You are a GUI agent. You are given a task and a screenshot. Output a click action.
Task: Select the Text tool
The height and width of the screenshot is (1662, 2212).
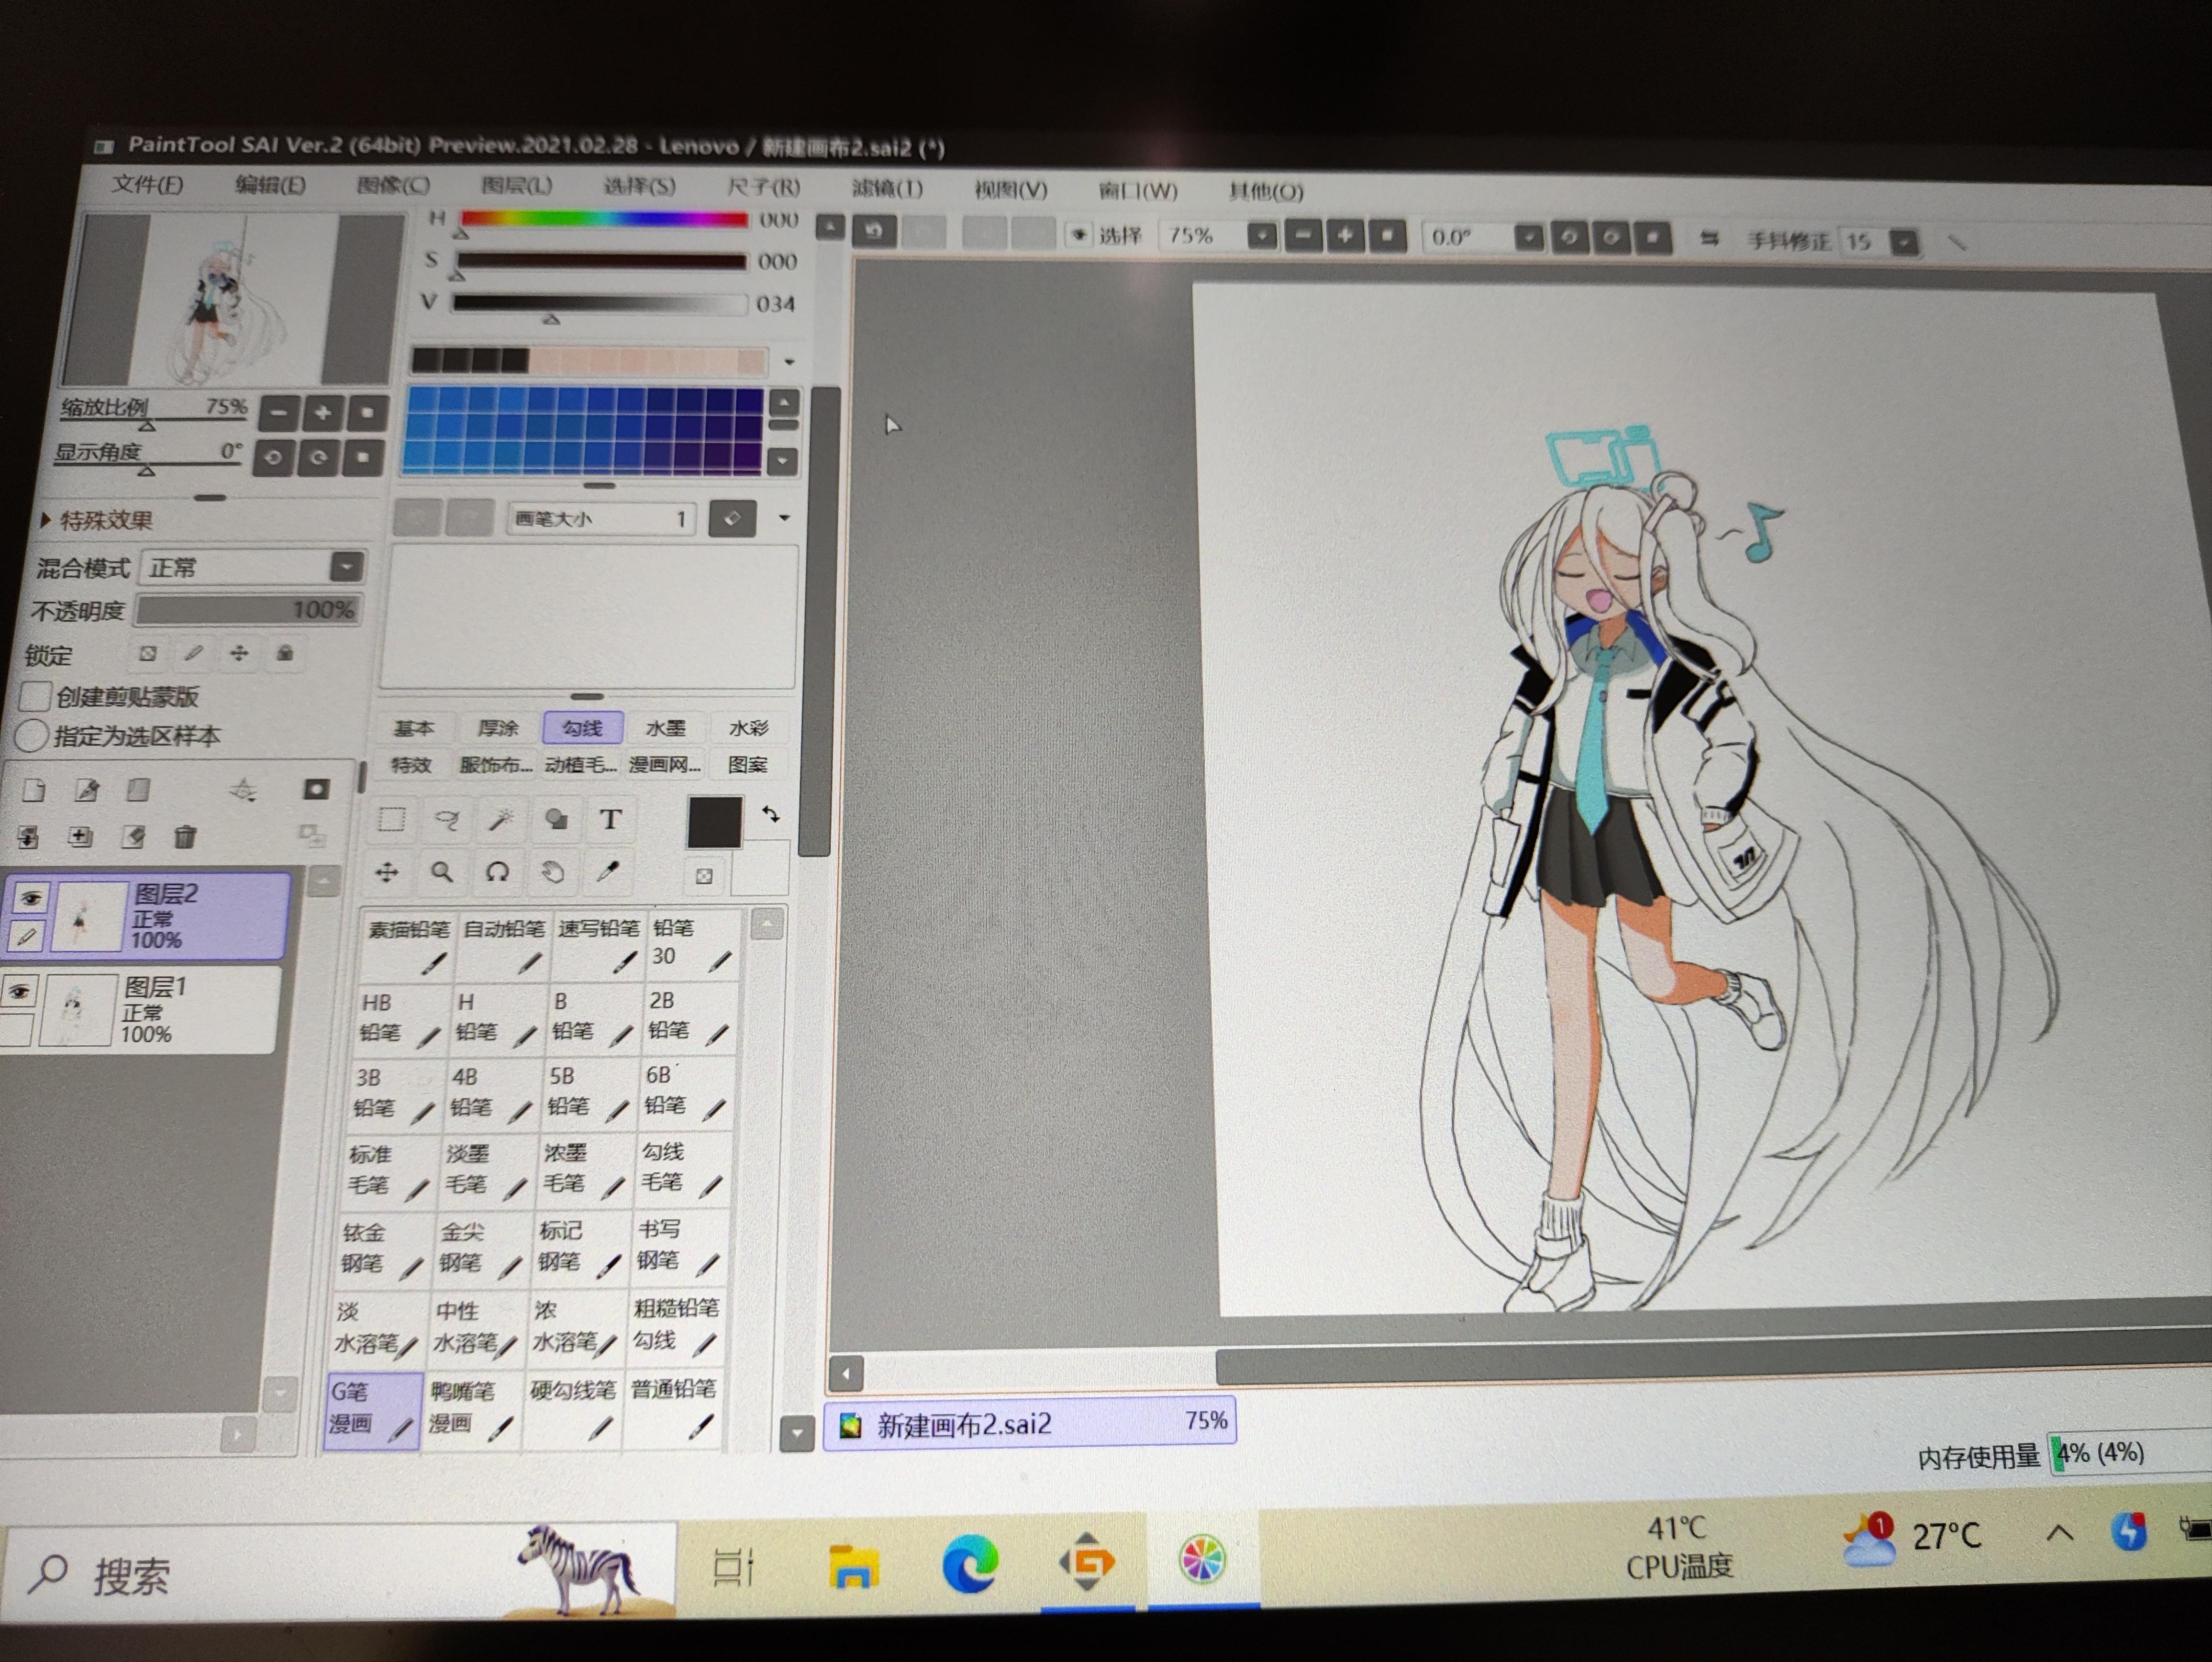coord(610,820)
